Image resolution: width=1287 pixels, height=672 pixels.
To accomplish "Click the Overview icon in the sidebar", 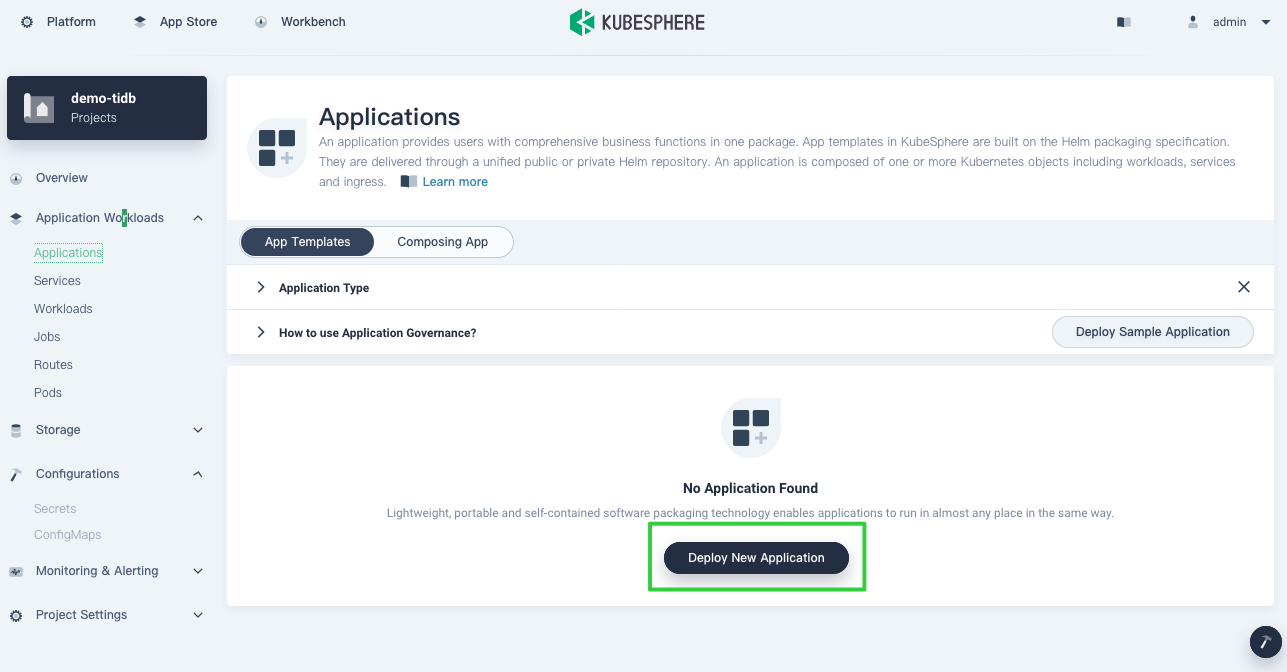I will click(15, 177).
